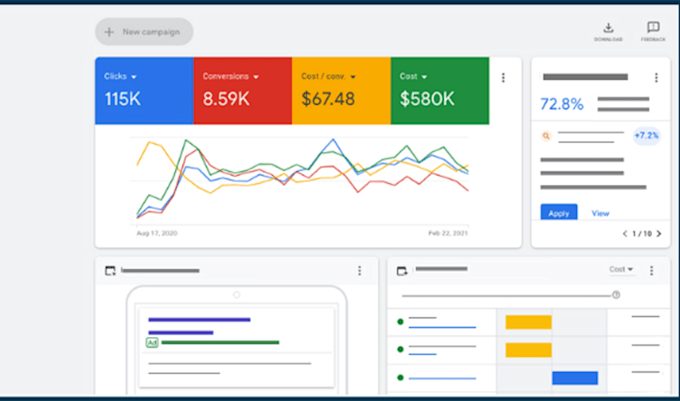
Task: Open the campaigns card three-dot menu
Action: pos(651,271)
